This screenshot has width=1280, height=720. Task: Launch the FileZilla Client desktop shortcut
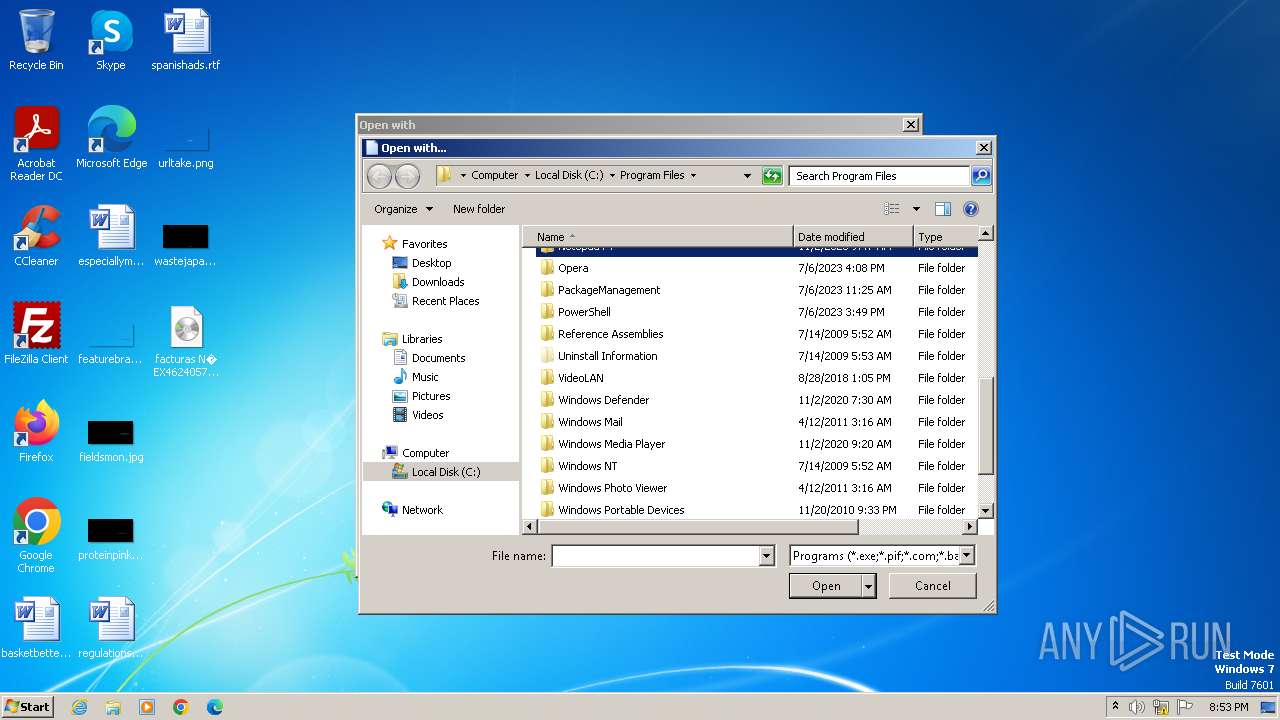pyautogui.click(x=36, y=334)
